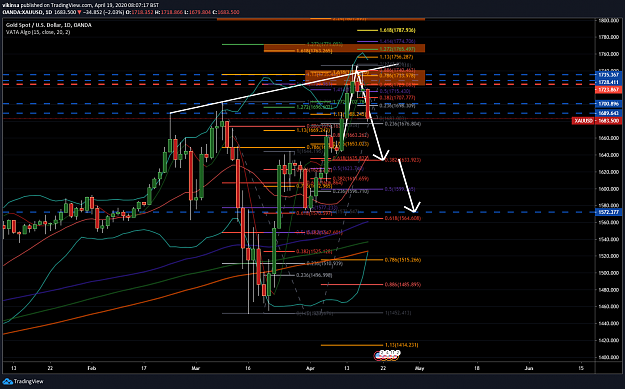Select the 0.236(1676.804) Fibonacci label
Screen dimensions: 625x389
[x=403, y=124]
